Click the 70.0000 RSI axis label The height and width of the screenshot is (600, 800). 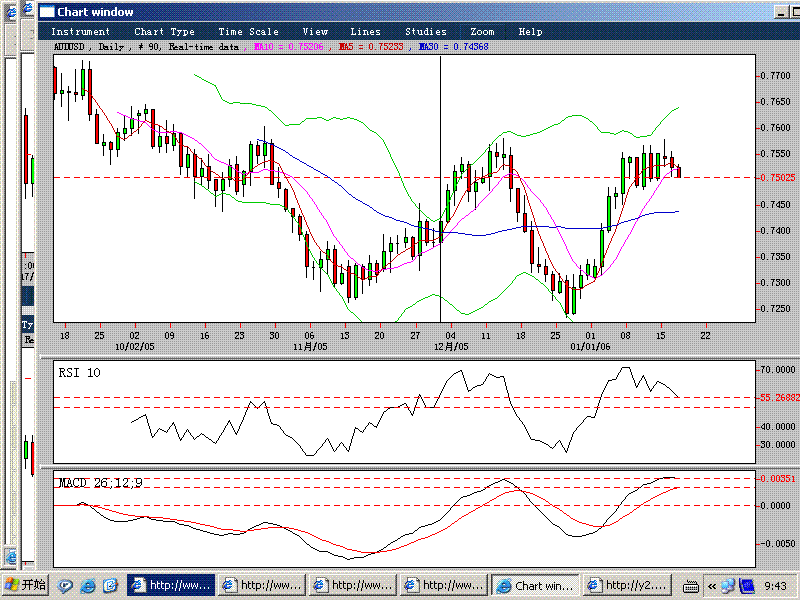(778, 369)
